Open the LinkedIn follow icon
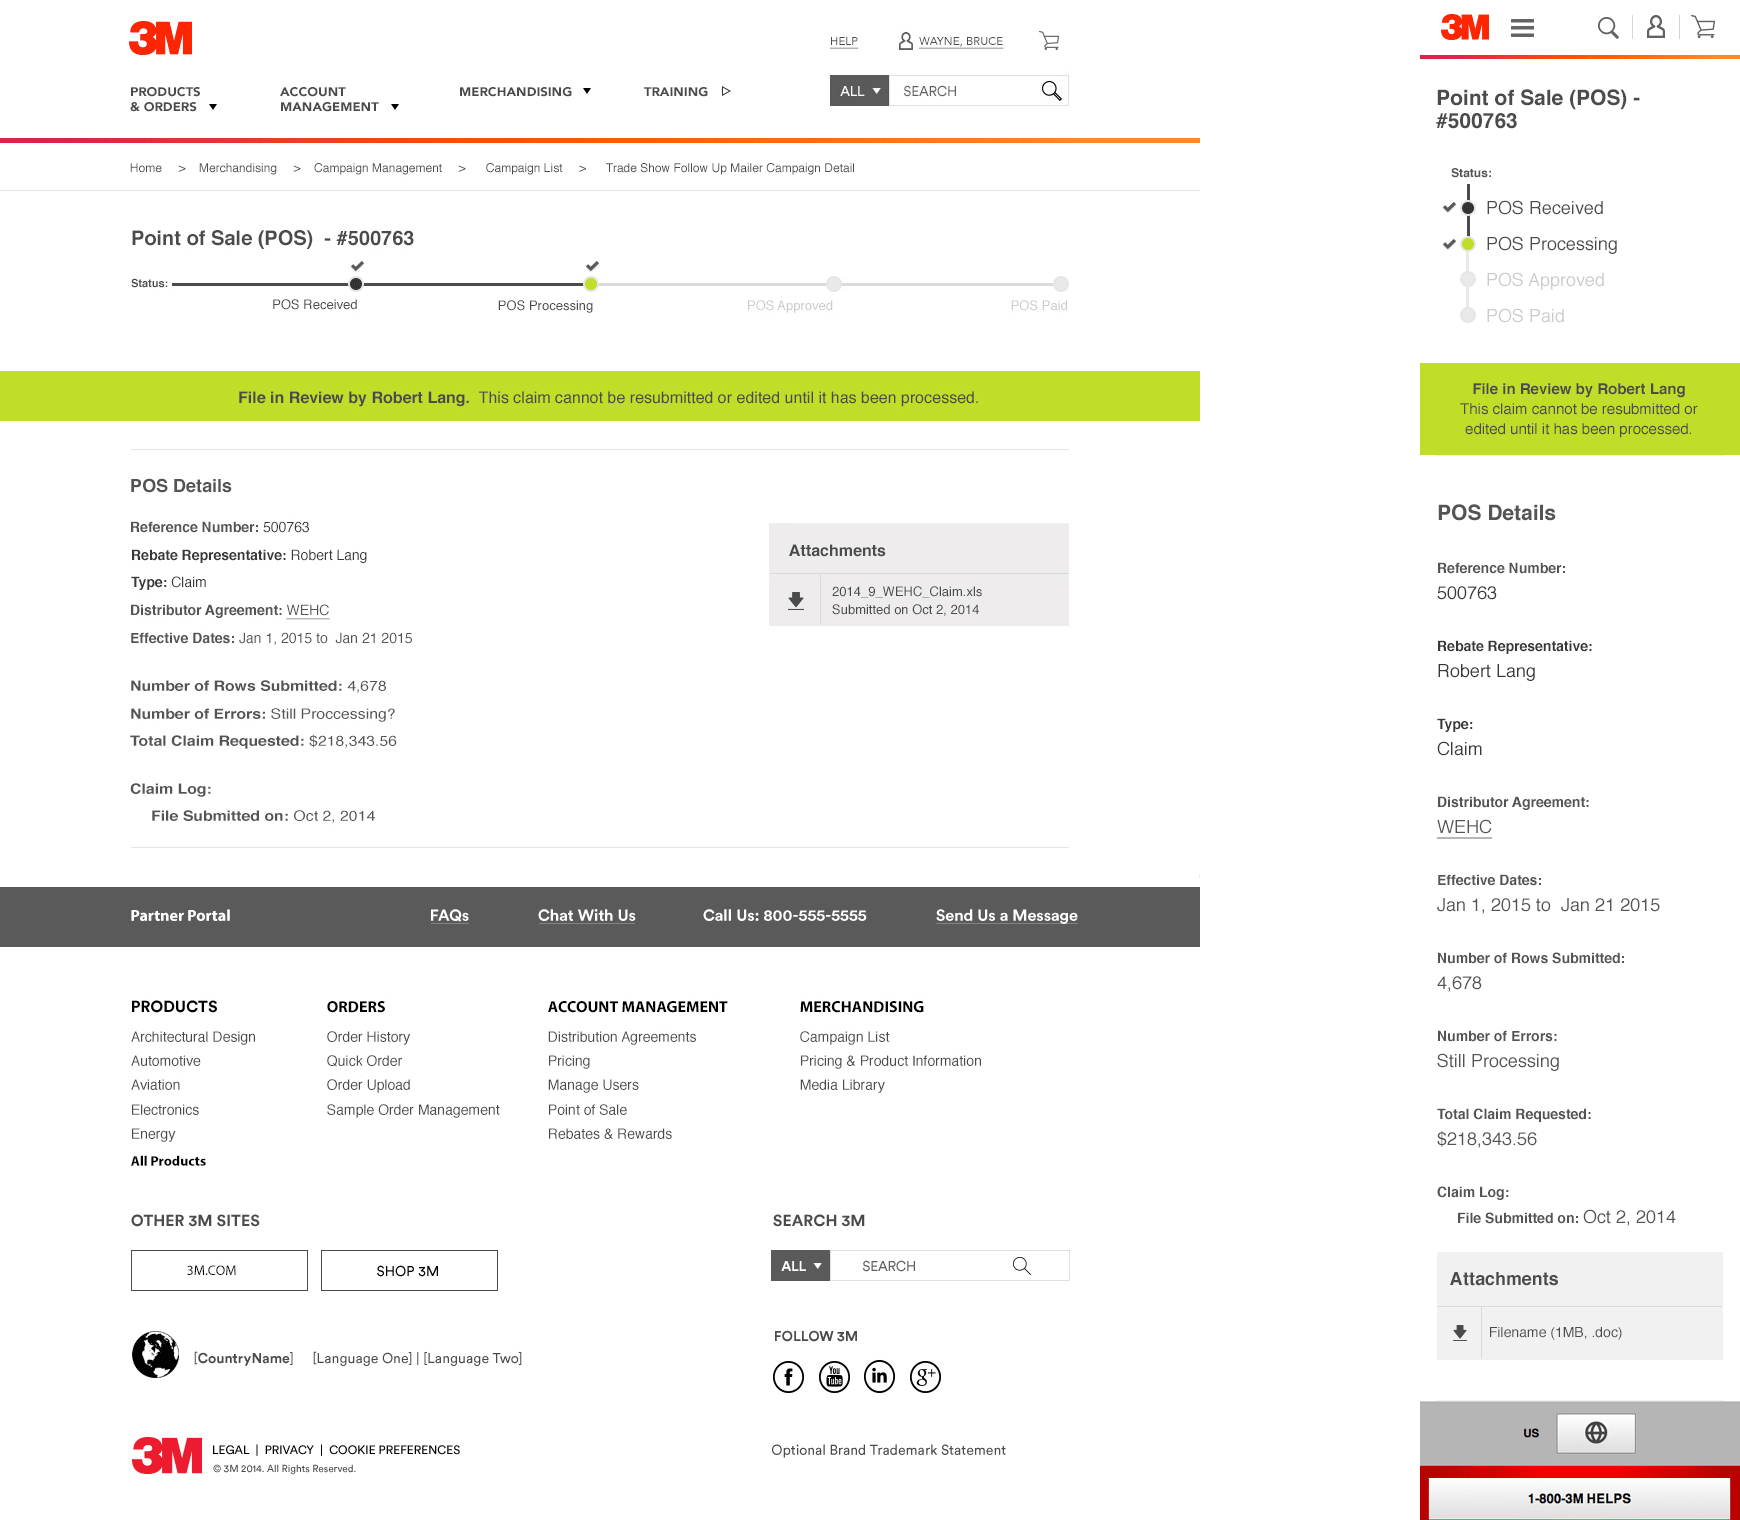The height and width of the screenshot is (1520, 1740). click(x=880, y=1377)
